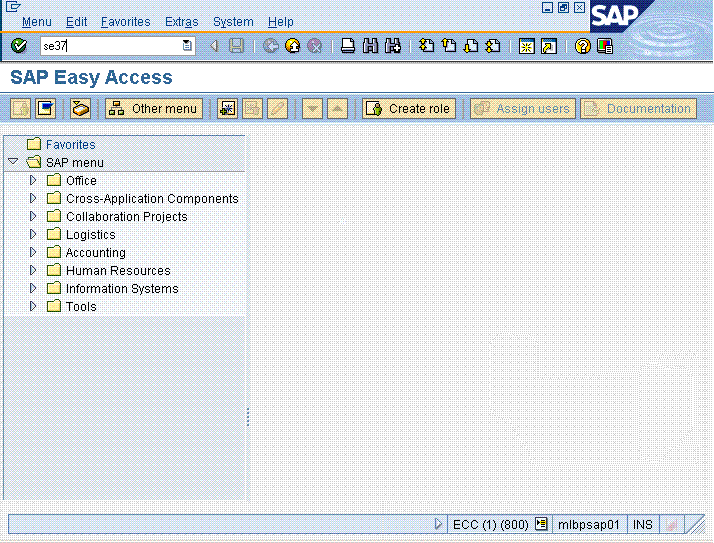Image resolution: width=714 pixels, height=543 pixels.
Task: Open the Extras menu
Action: (x=182, y=22)
